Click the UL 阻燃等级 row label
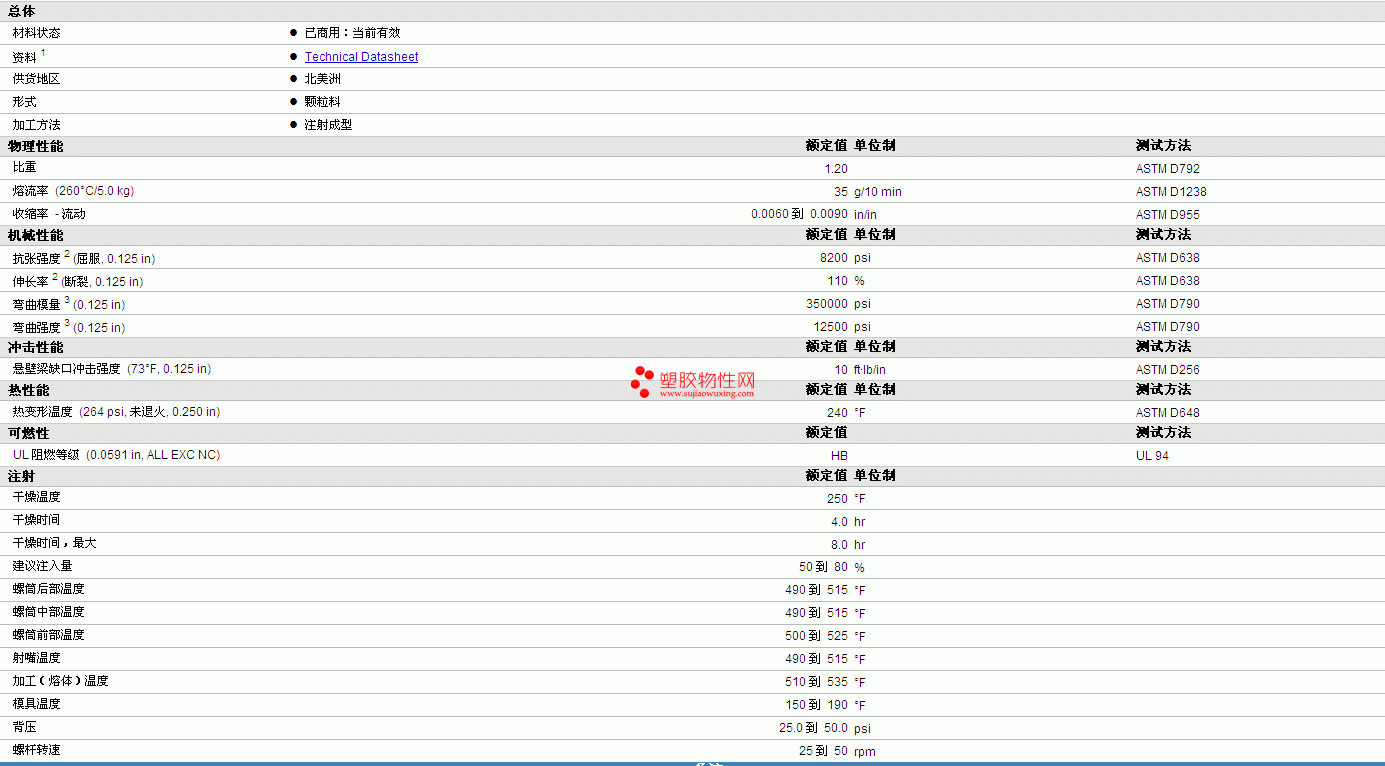This screenshot has height=766, width=1385. [116, 455]
